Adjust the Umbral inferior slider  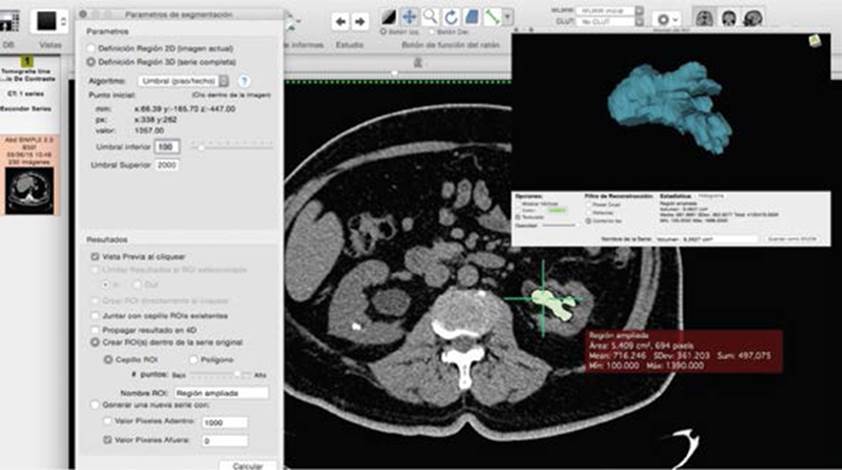pyautogui.click(x=202, y=146)
